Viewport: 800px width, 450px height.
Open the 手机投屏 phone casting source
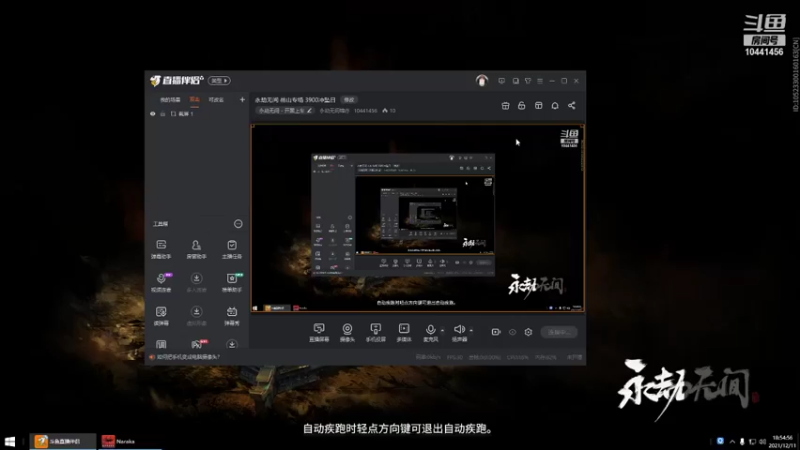coord(376,332)
